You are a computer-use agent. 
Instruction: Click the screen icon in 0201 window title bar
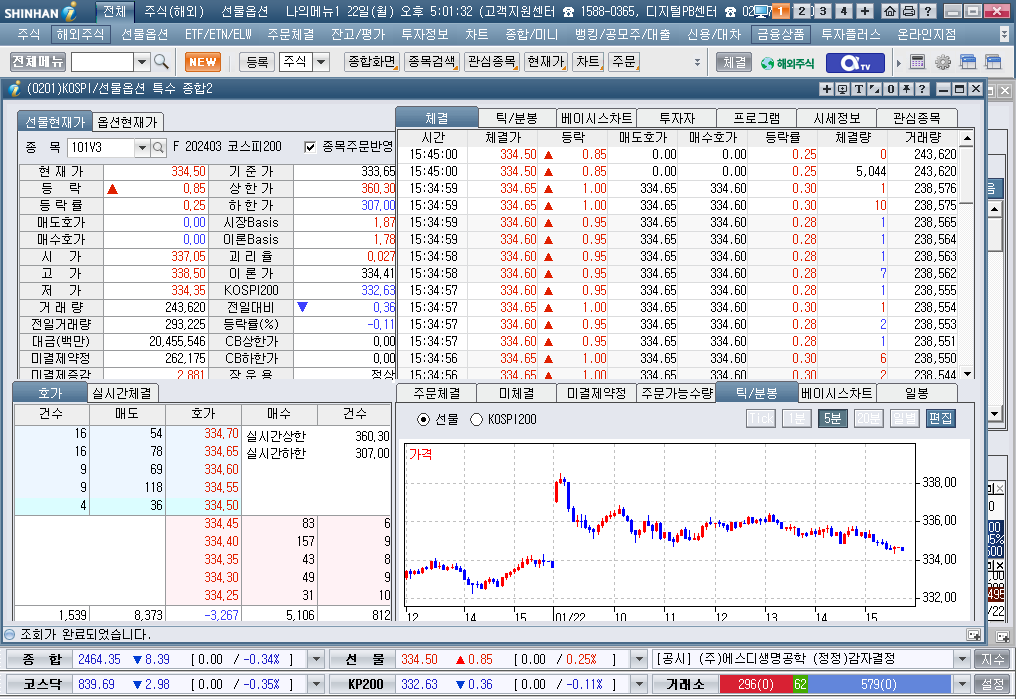842,89
